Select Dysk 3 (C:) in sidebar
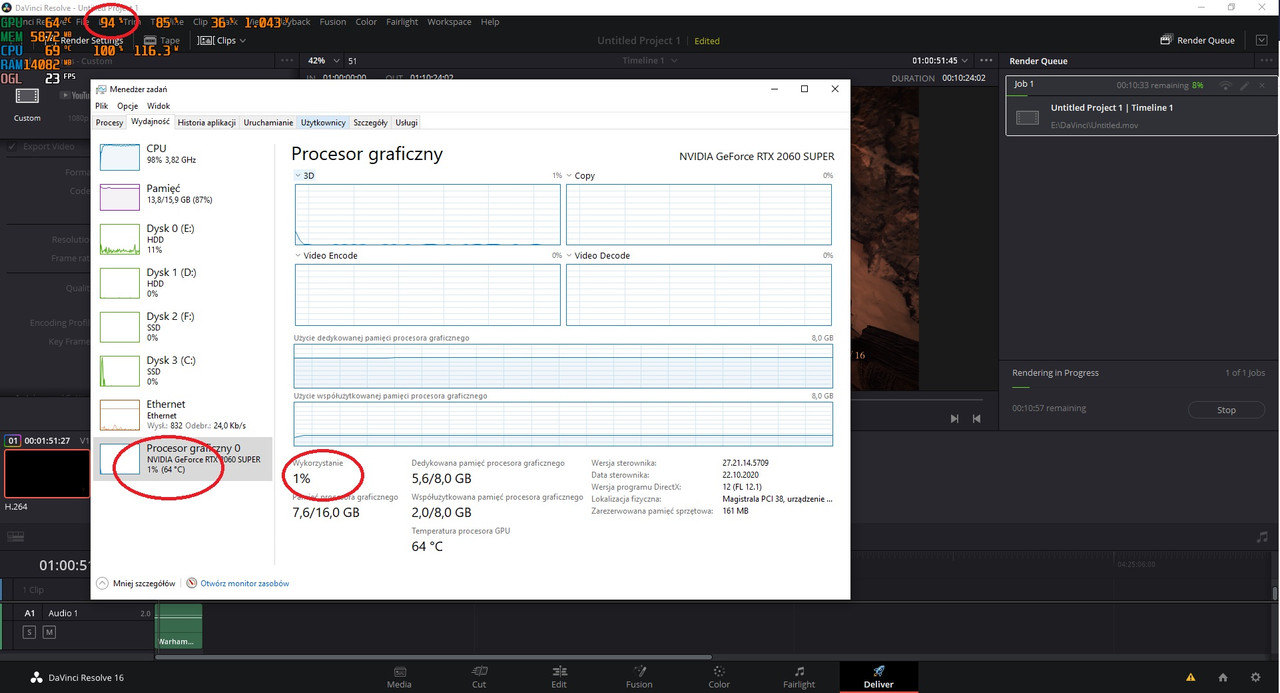 pyautogui.click(x=182, y=370)
